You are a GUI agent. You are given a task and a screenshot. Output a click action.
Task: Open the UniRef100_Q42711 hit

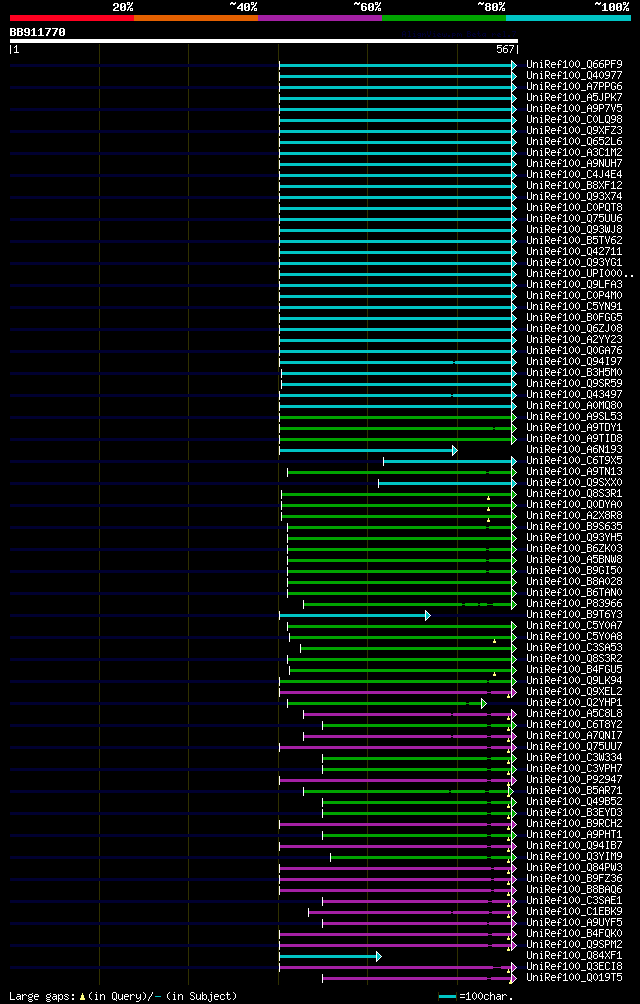click(x=574, y=252)
